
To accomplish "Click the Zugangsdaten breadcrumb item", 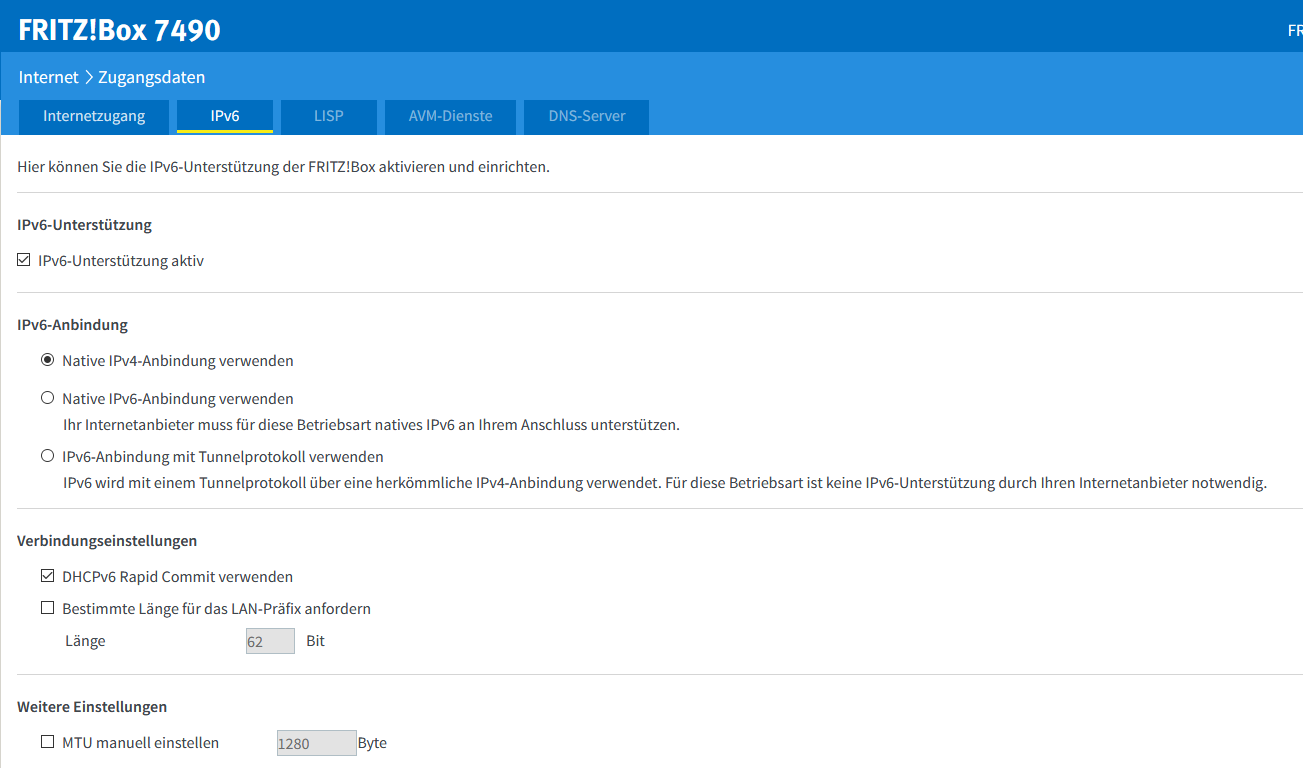I will point(151,77).
